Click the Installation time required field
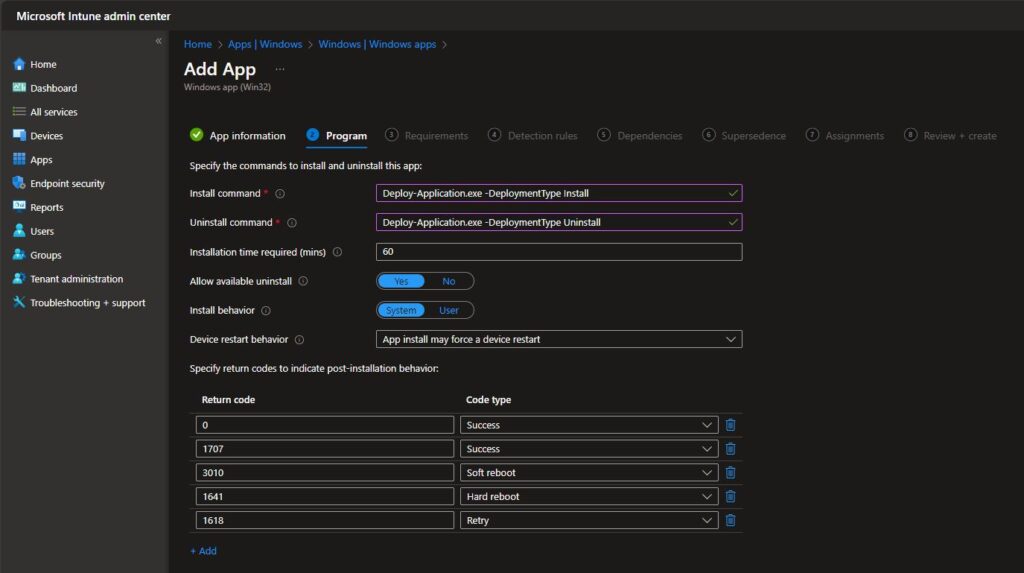The height and width of the screenshot is (573, 1024). [x=559, y=252]
